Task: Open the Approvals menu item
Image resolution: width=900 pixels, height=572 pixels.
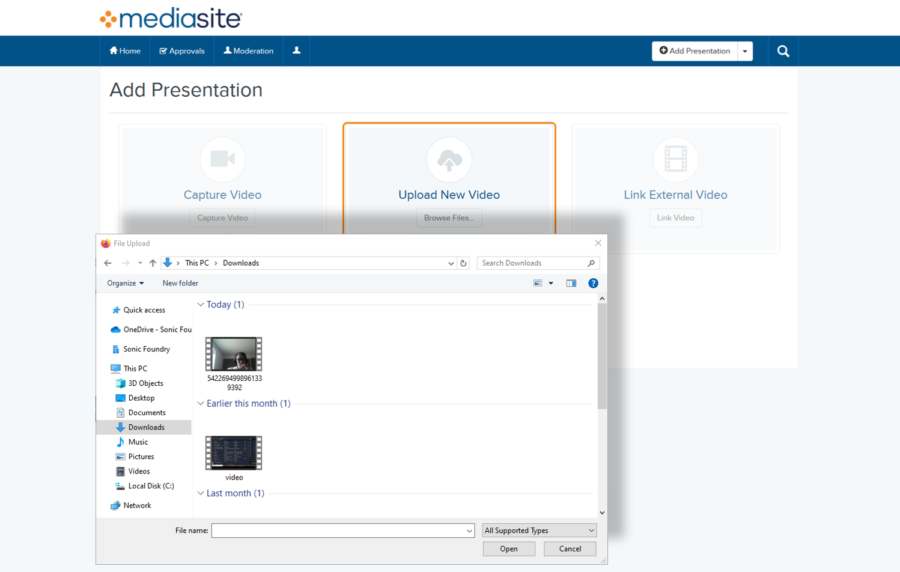Action: (182, 50)
